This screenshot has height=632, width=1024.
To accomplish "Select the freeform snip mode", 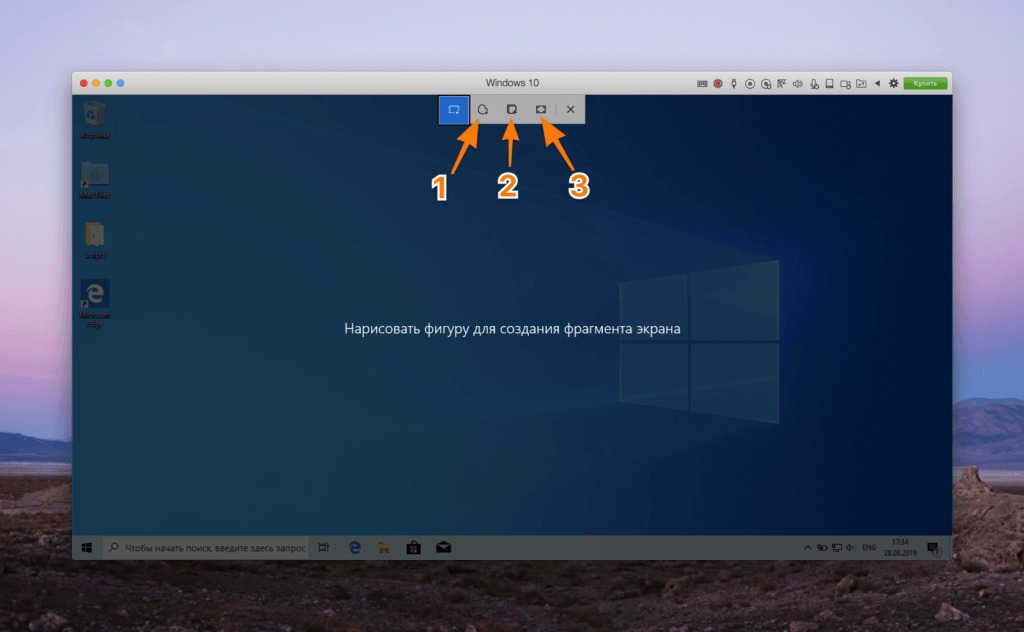I will coord(483,110).
